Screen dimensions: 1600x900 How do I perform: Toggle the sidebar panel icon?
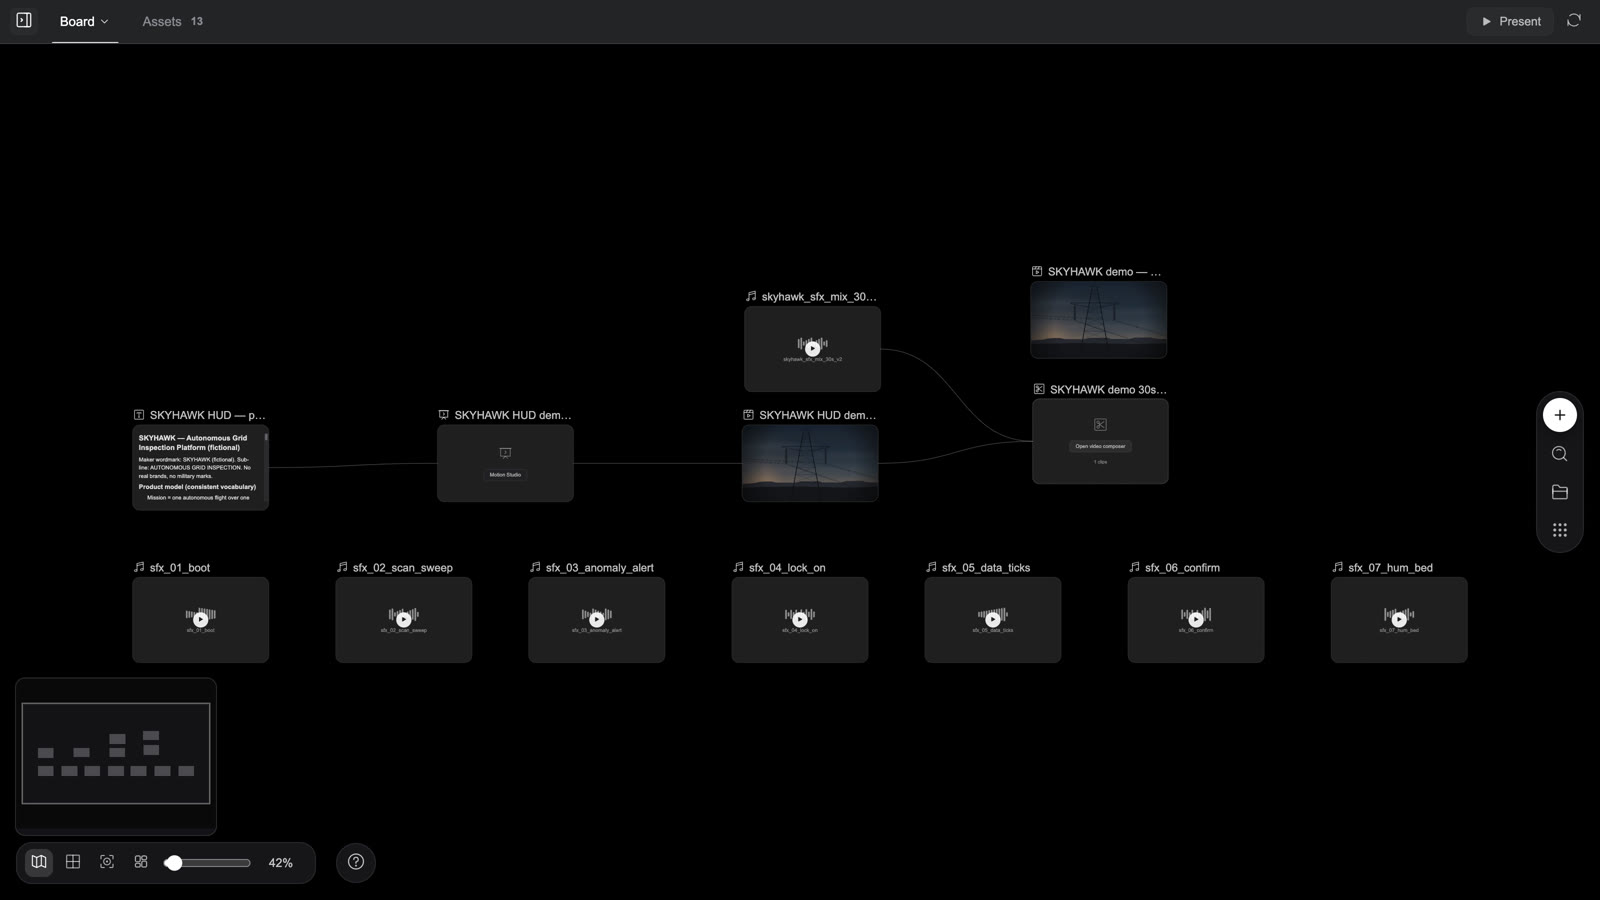(x=24, y=20)
